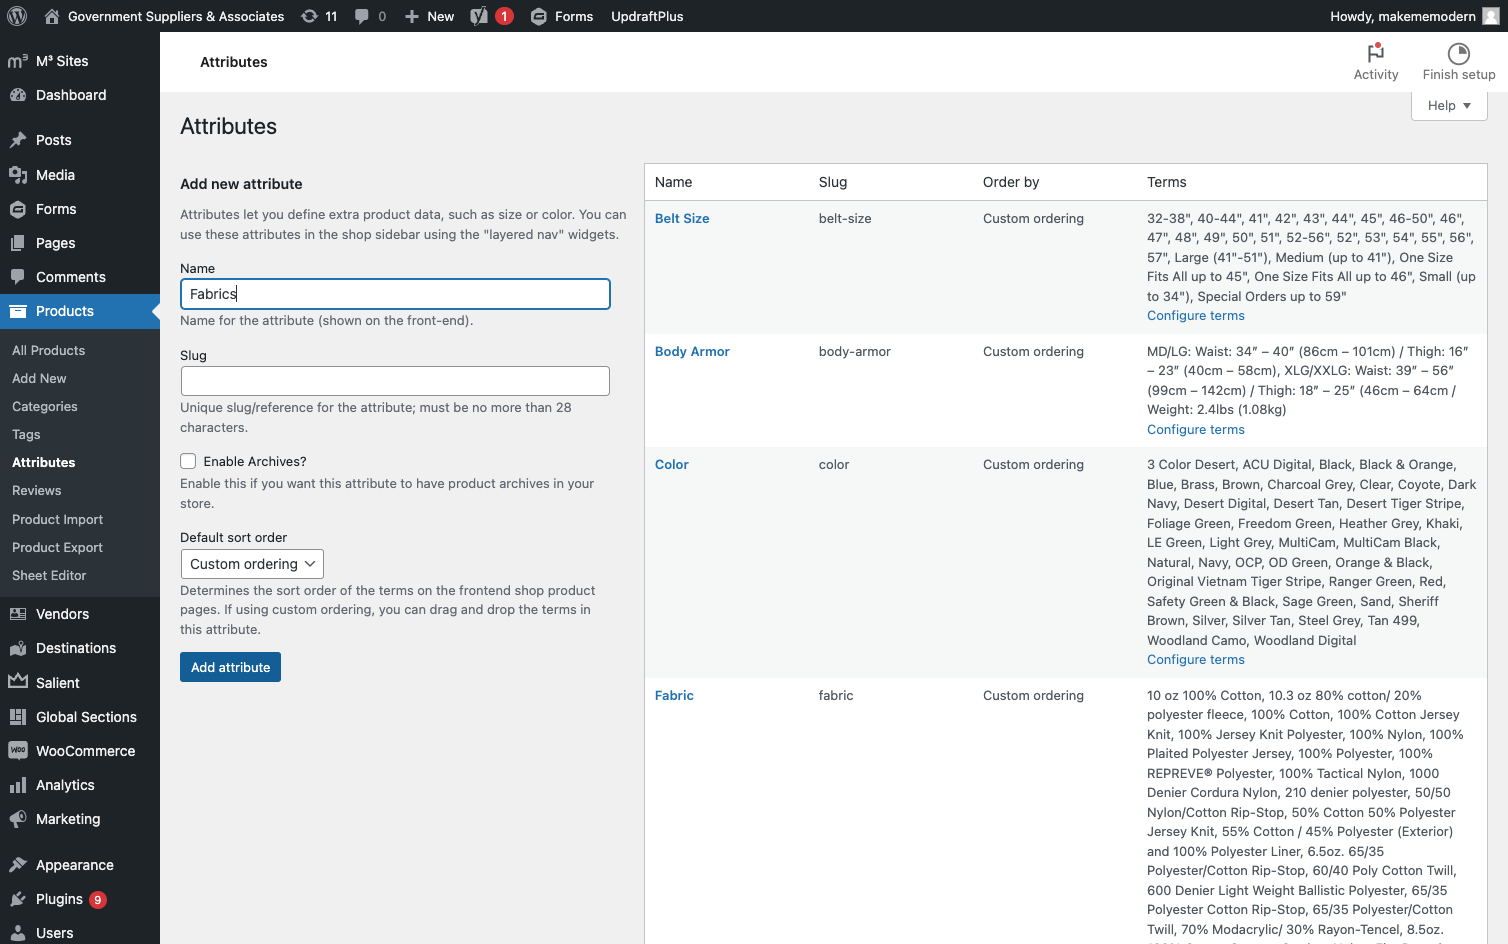The width and height of the screenshot is (1508, 944).
Task: Click the Yoast SEO icon in the admin bar
Action: 480,16
